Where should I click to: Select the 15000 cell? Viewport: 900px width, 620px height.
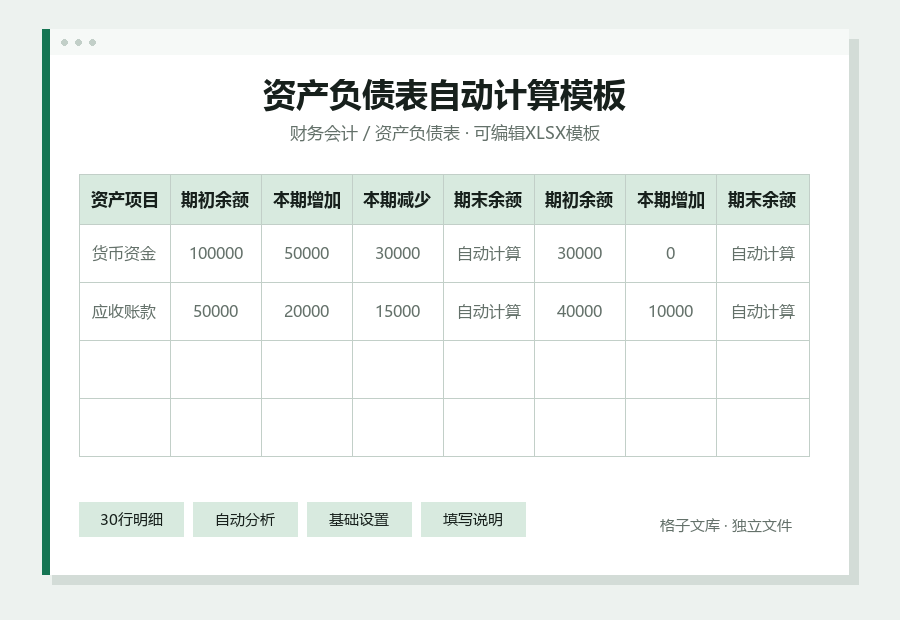click(398, 311)
